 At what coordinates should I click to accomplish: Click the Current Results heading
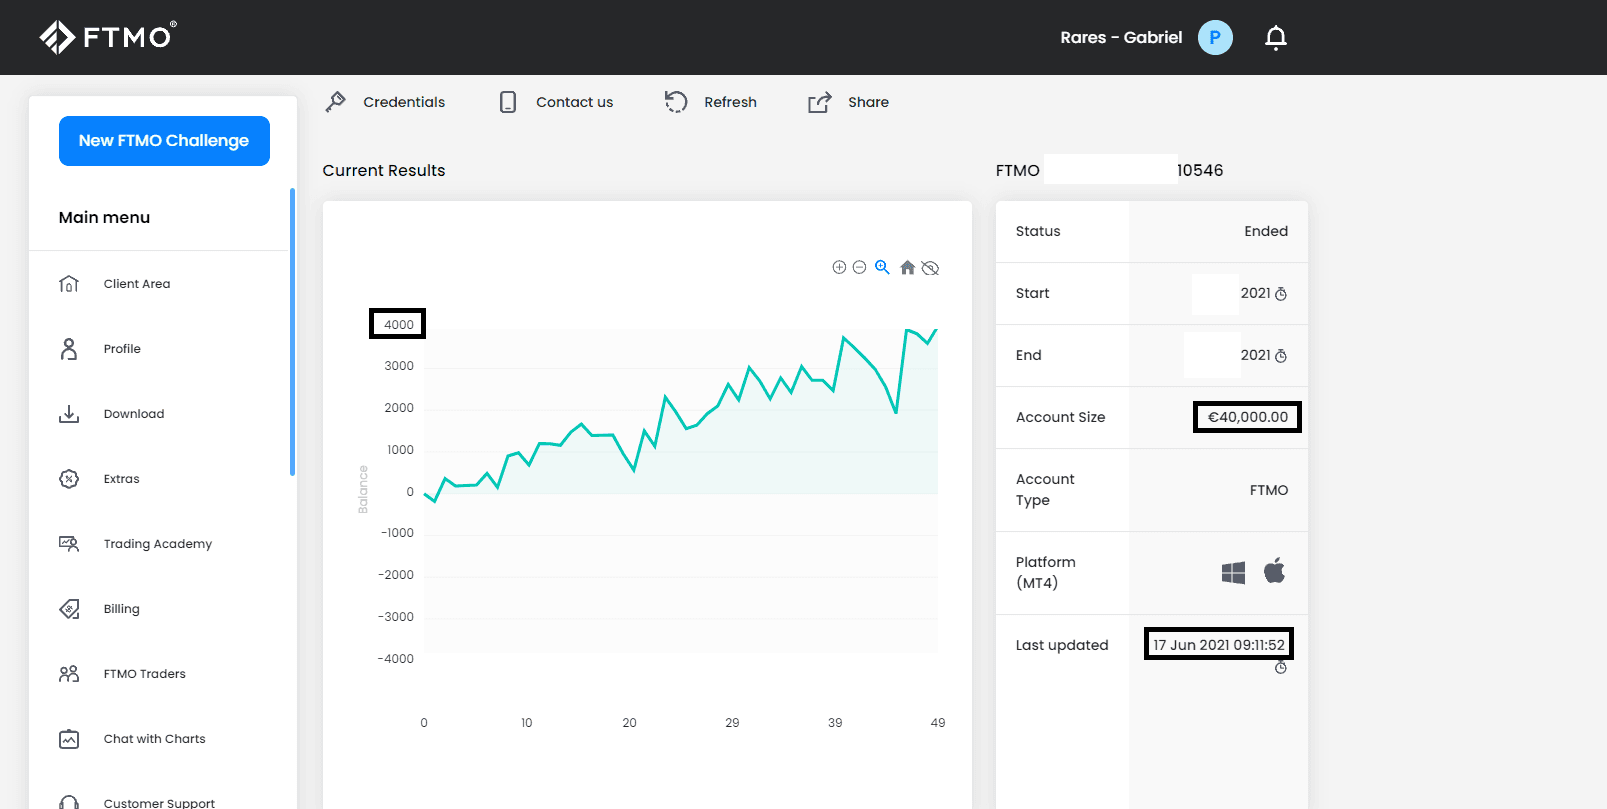[x=384, y=170]
